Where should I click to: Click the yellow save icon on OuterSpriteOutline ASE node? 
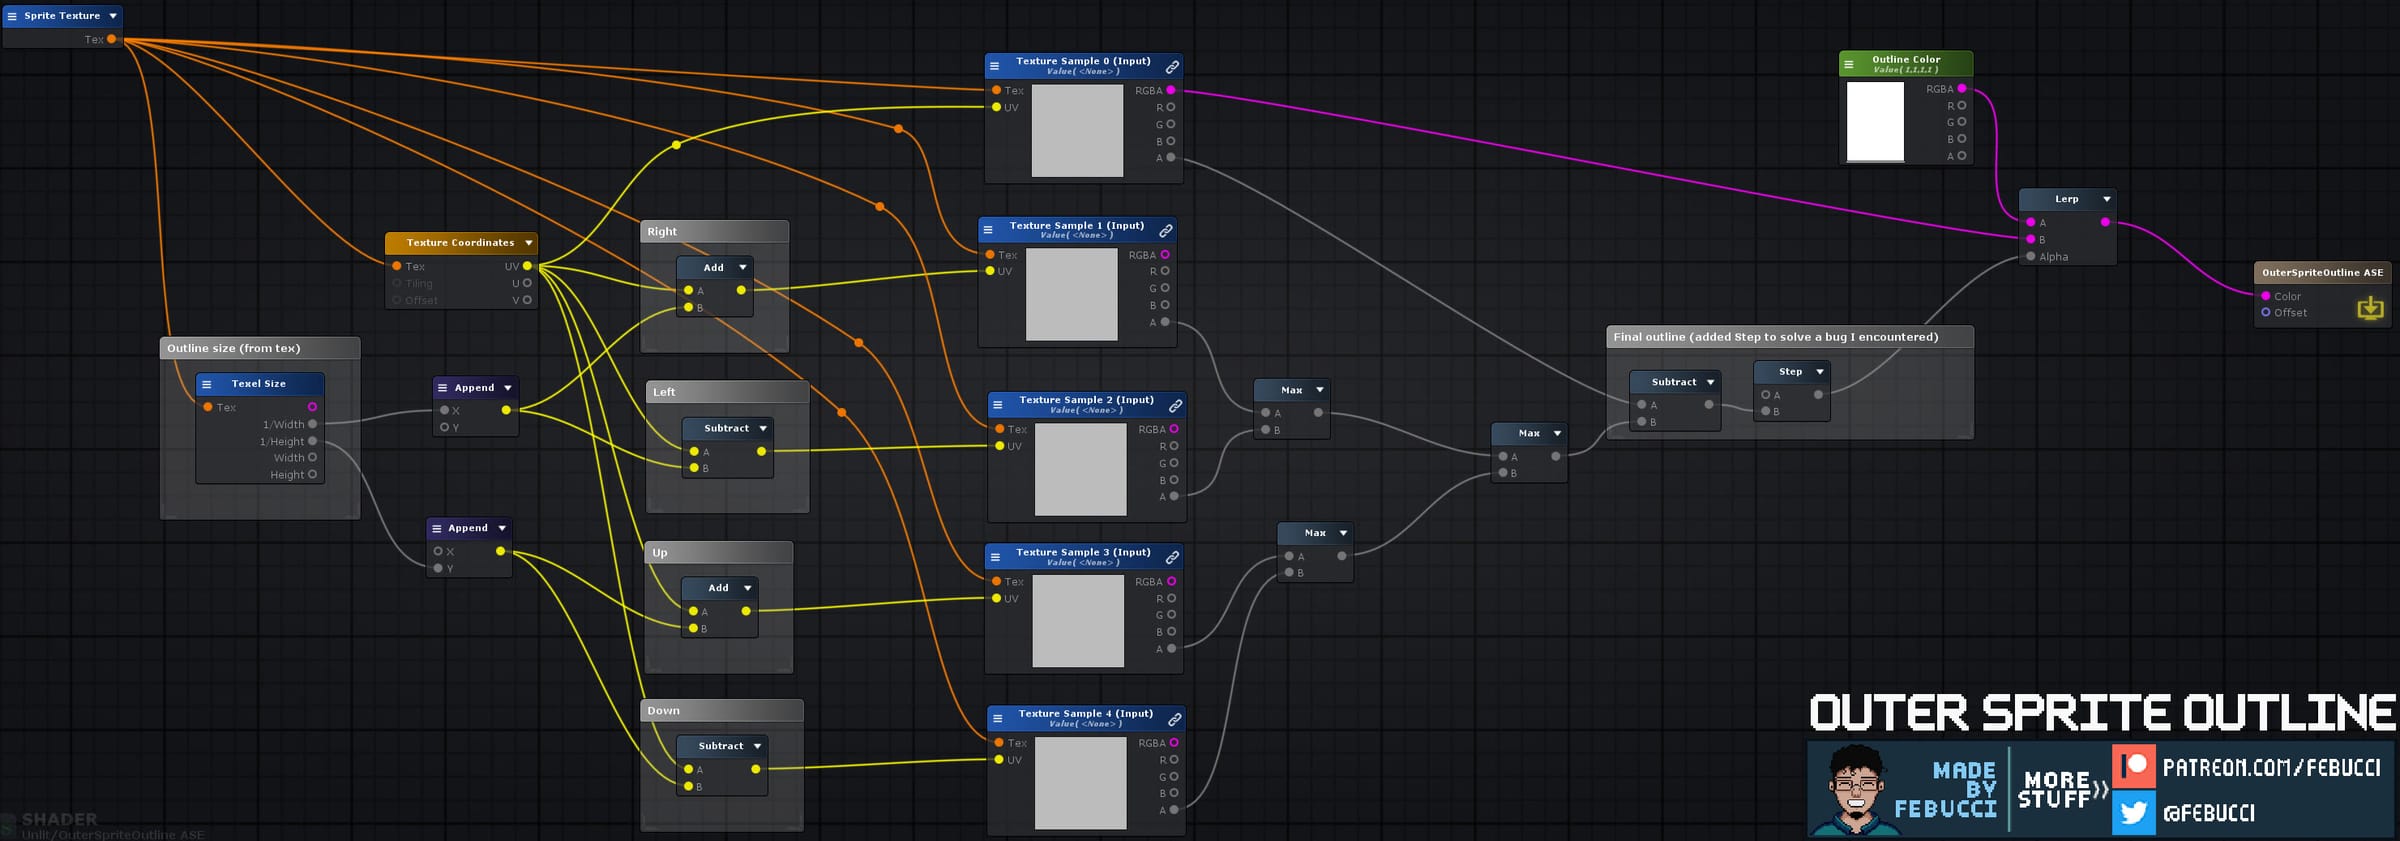tap(2370, 308)
